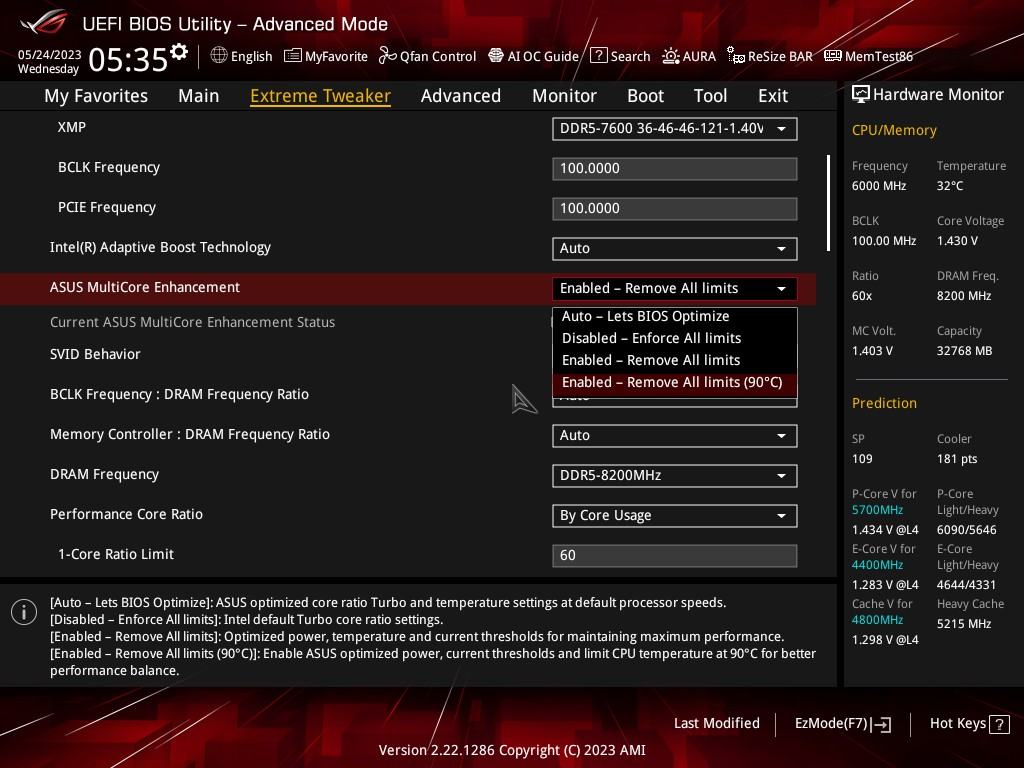1024x768 pixels.
Task: Click the 1-Core Ratio Limit field
Action: (x=674, y=556)
